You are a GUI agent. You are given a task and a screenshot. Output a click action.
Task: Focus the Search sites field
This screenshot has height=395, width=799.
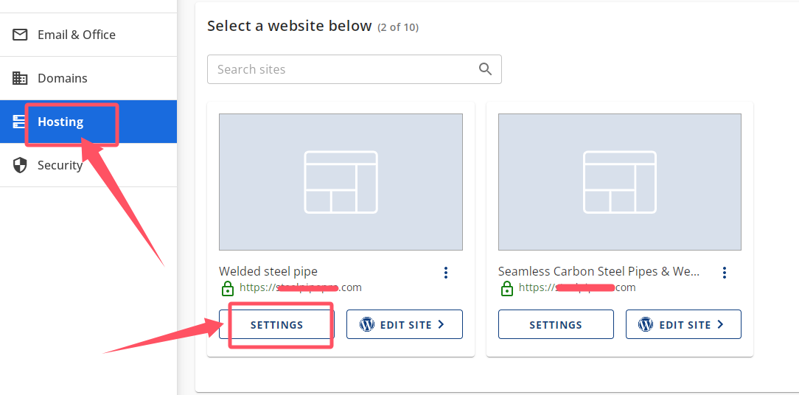coord(354,69)
